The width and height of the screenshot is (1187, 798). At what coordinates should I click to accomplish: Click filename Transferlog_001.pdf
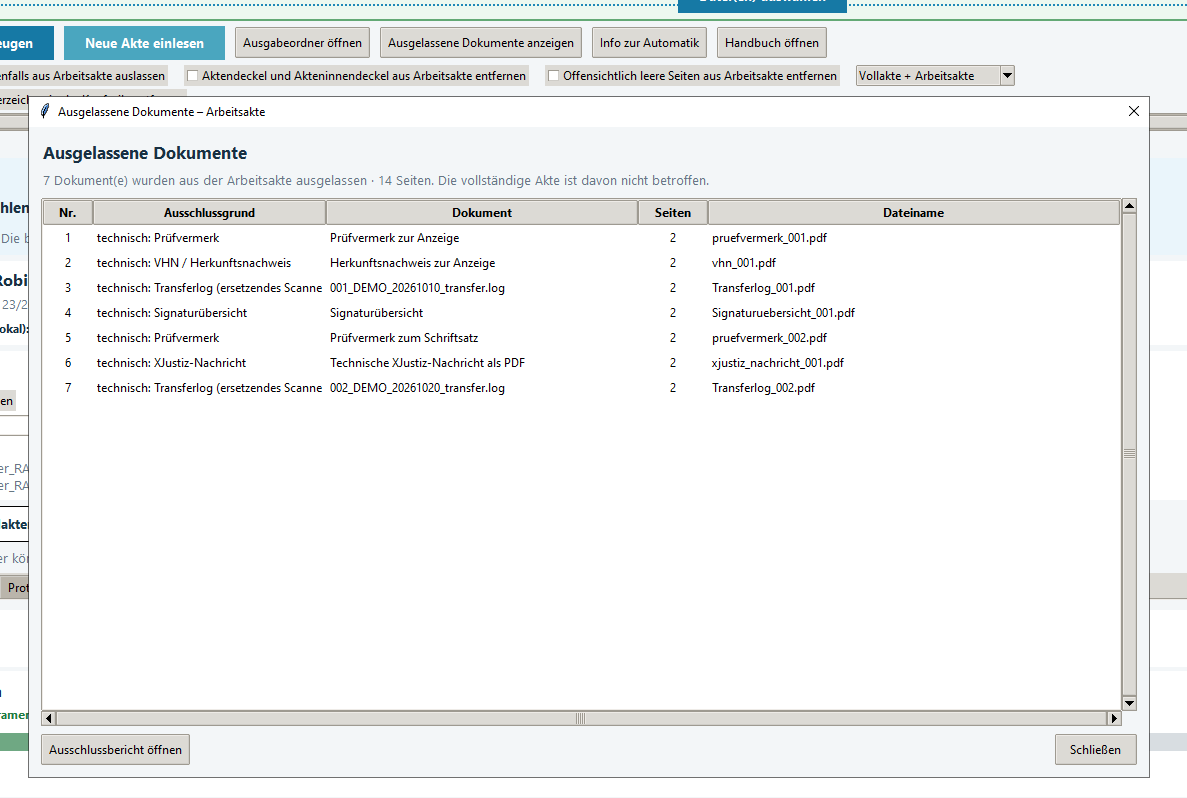coord(763,288)
